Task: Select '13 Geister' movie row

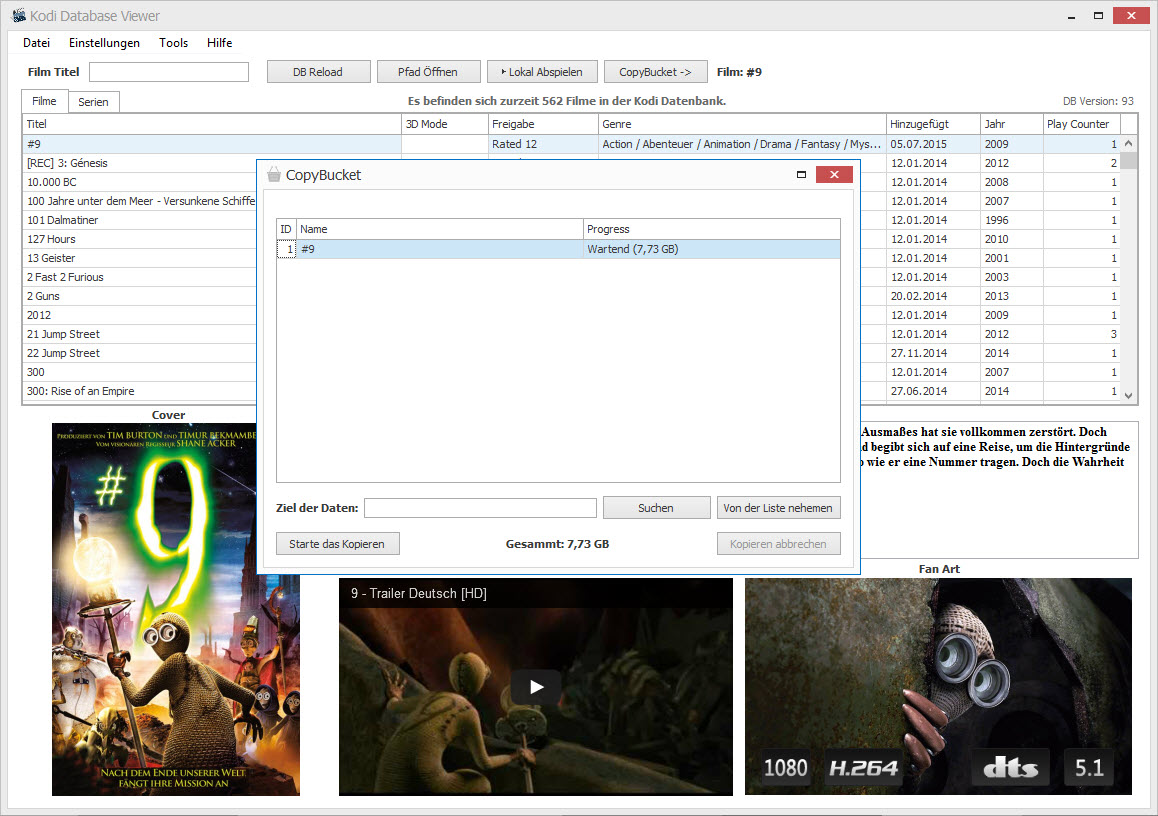Action: click(140, 258)
